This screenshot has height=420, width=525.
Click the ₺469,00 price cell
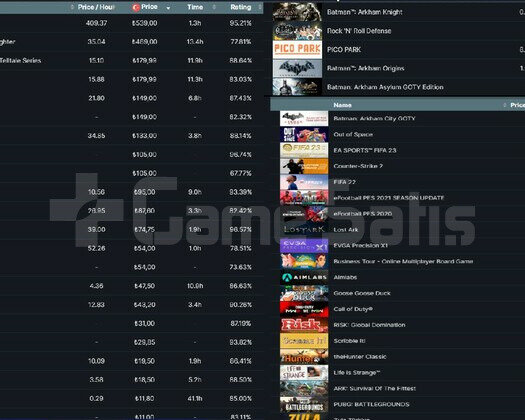[x=144, y=42]
